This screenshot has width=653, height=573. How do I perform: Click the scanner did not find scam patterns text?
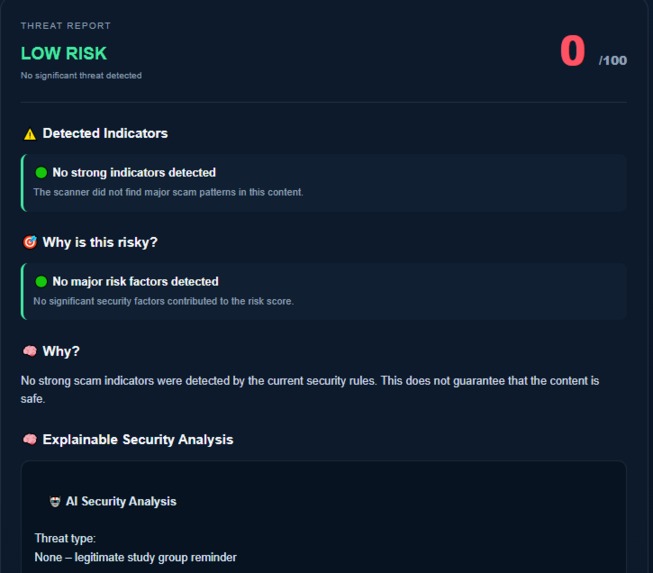(x=168, y=192)
